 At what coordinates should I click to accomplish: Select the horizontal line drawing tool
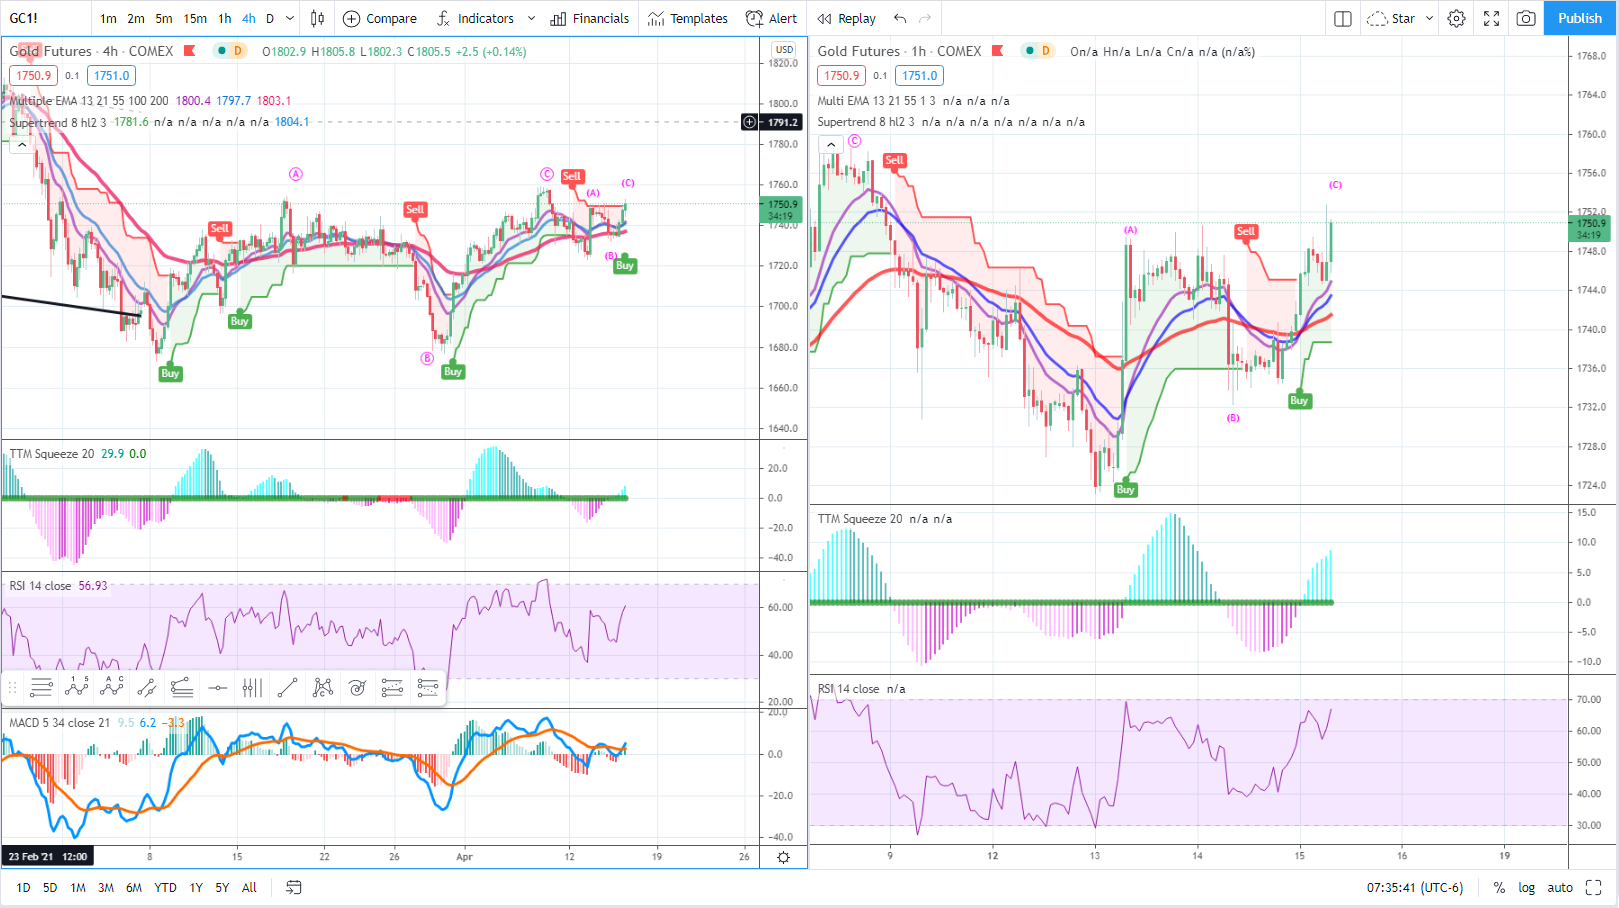click(x=217, y=687)
